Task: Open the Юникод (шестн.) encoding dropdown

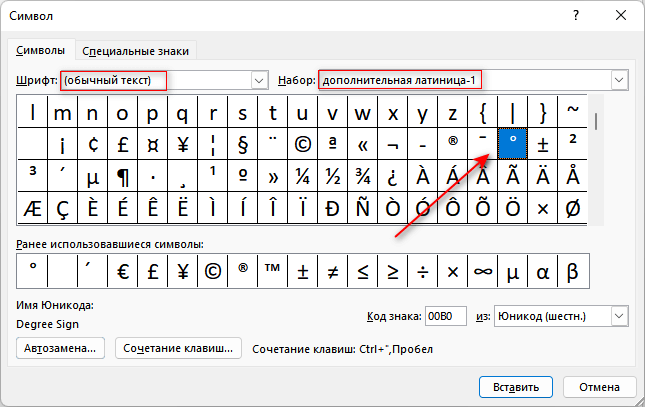Action: point(619,317)
